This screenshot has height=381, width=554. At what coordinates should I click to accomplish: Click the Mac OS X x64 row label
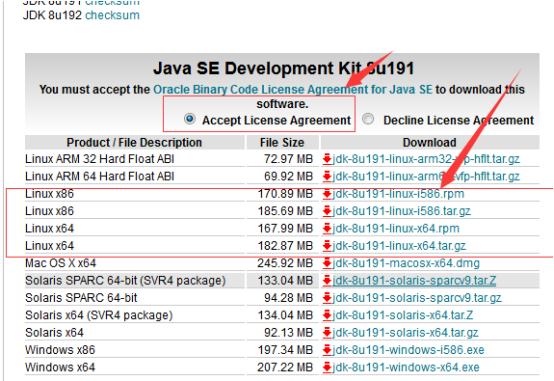[60, 263]
